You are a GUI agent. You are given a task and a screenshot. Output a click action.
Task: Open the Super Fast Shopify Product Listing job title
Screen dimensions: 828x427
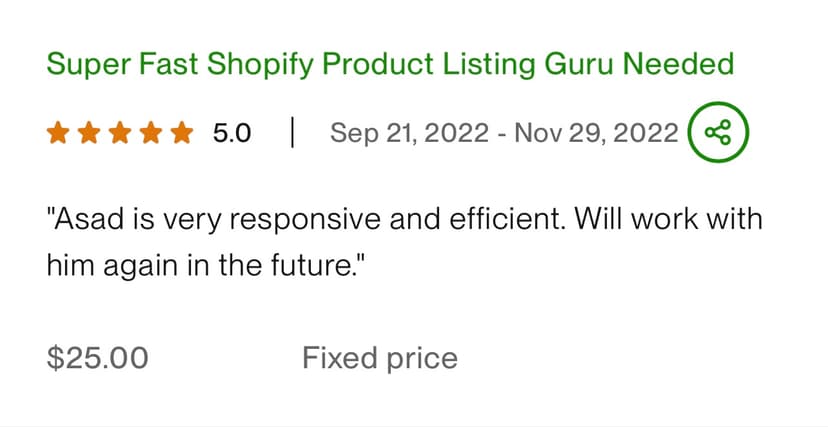coord(390,65)
